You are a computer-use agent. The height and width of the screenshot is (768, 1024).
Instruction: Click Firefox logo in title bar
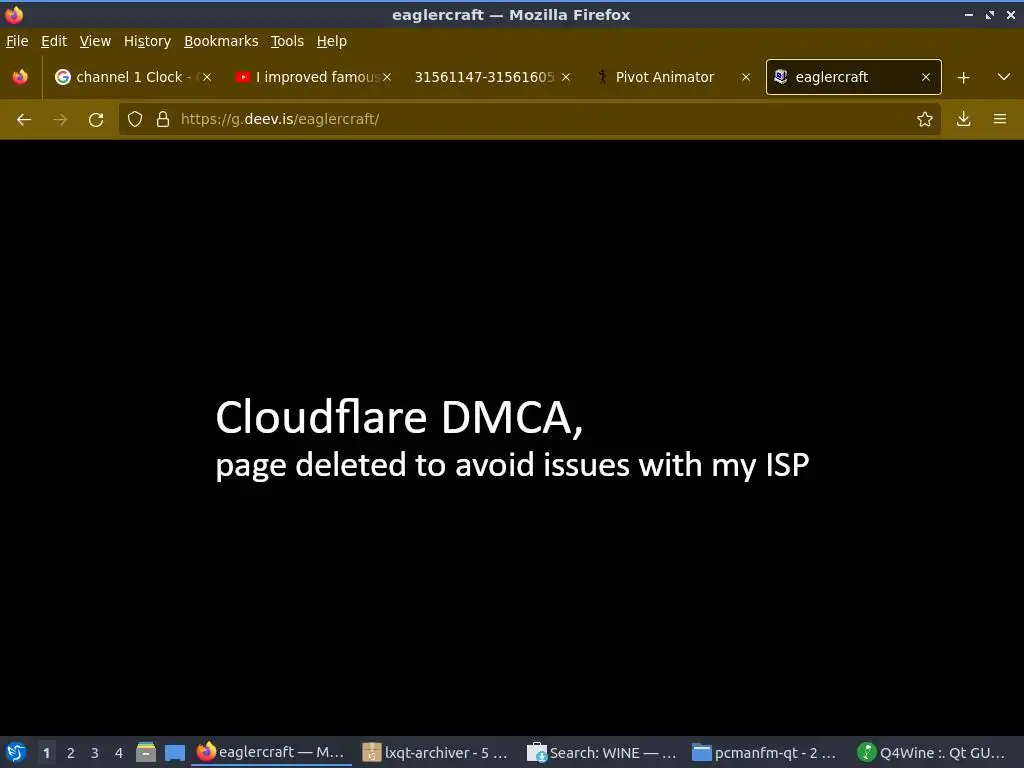click(x=14, y=14)
